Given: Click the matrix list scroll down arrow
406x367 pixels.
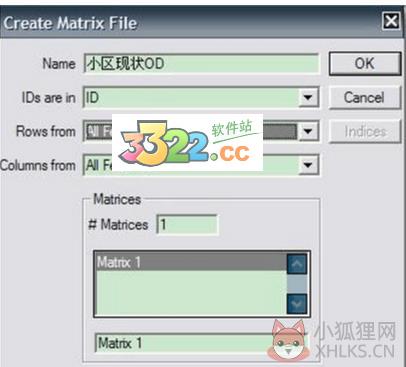Looking at the screenshot, I should click(x=297, y=303).
